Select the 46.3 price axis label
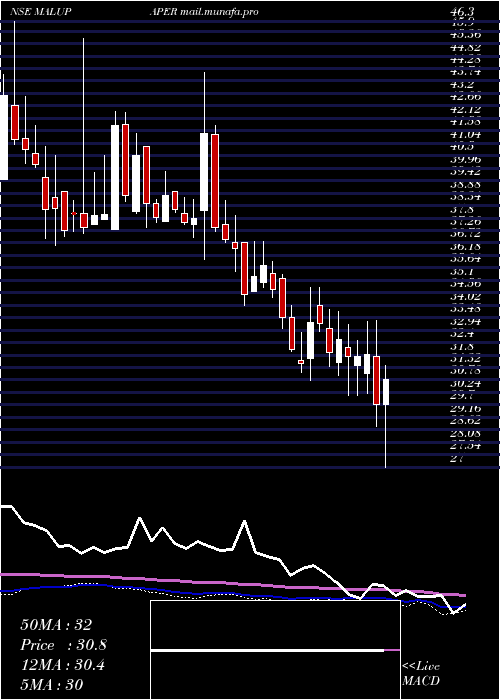This screenshot has height=700, width=500. pyautogui.click(x=462, y=12)
